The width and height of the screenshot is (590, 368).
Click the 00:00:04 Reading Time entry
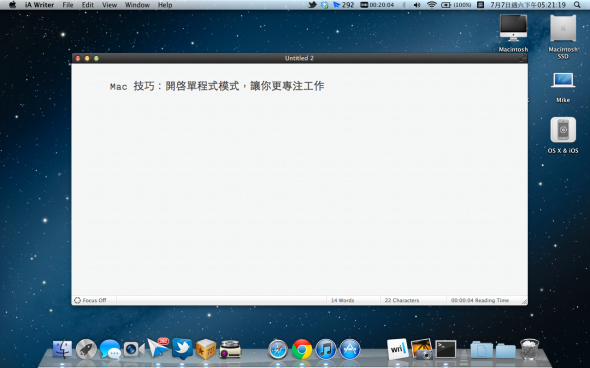[480, 300]
